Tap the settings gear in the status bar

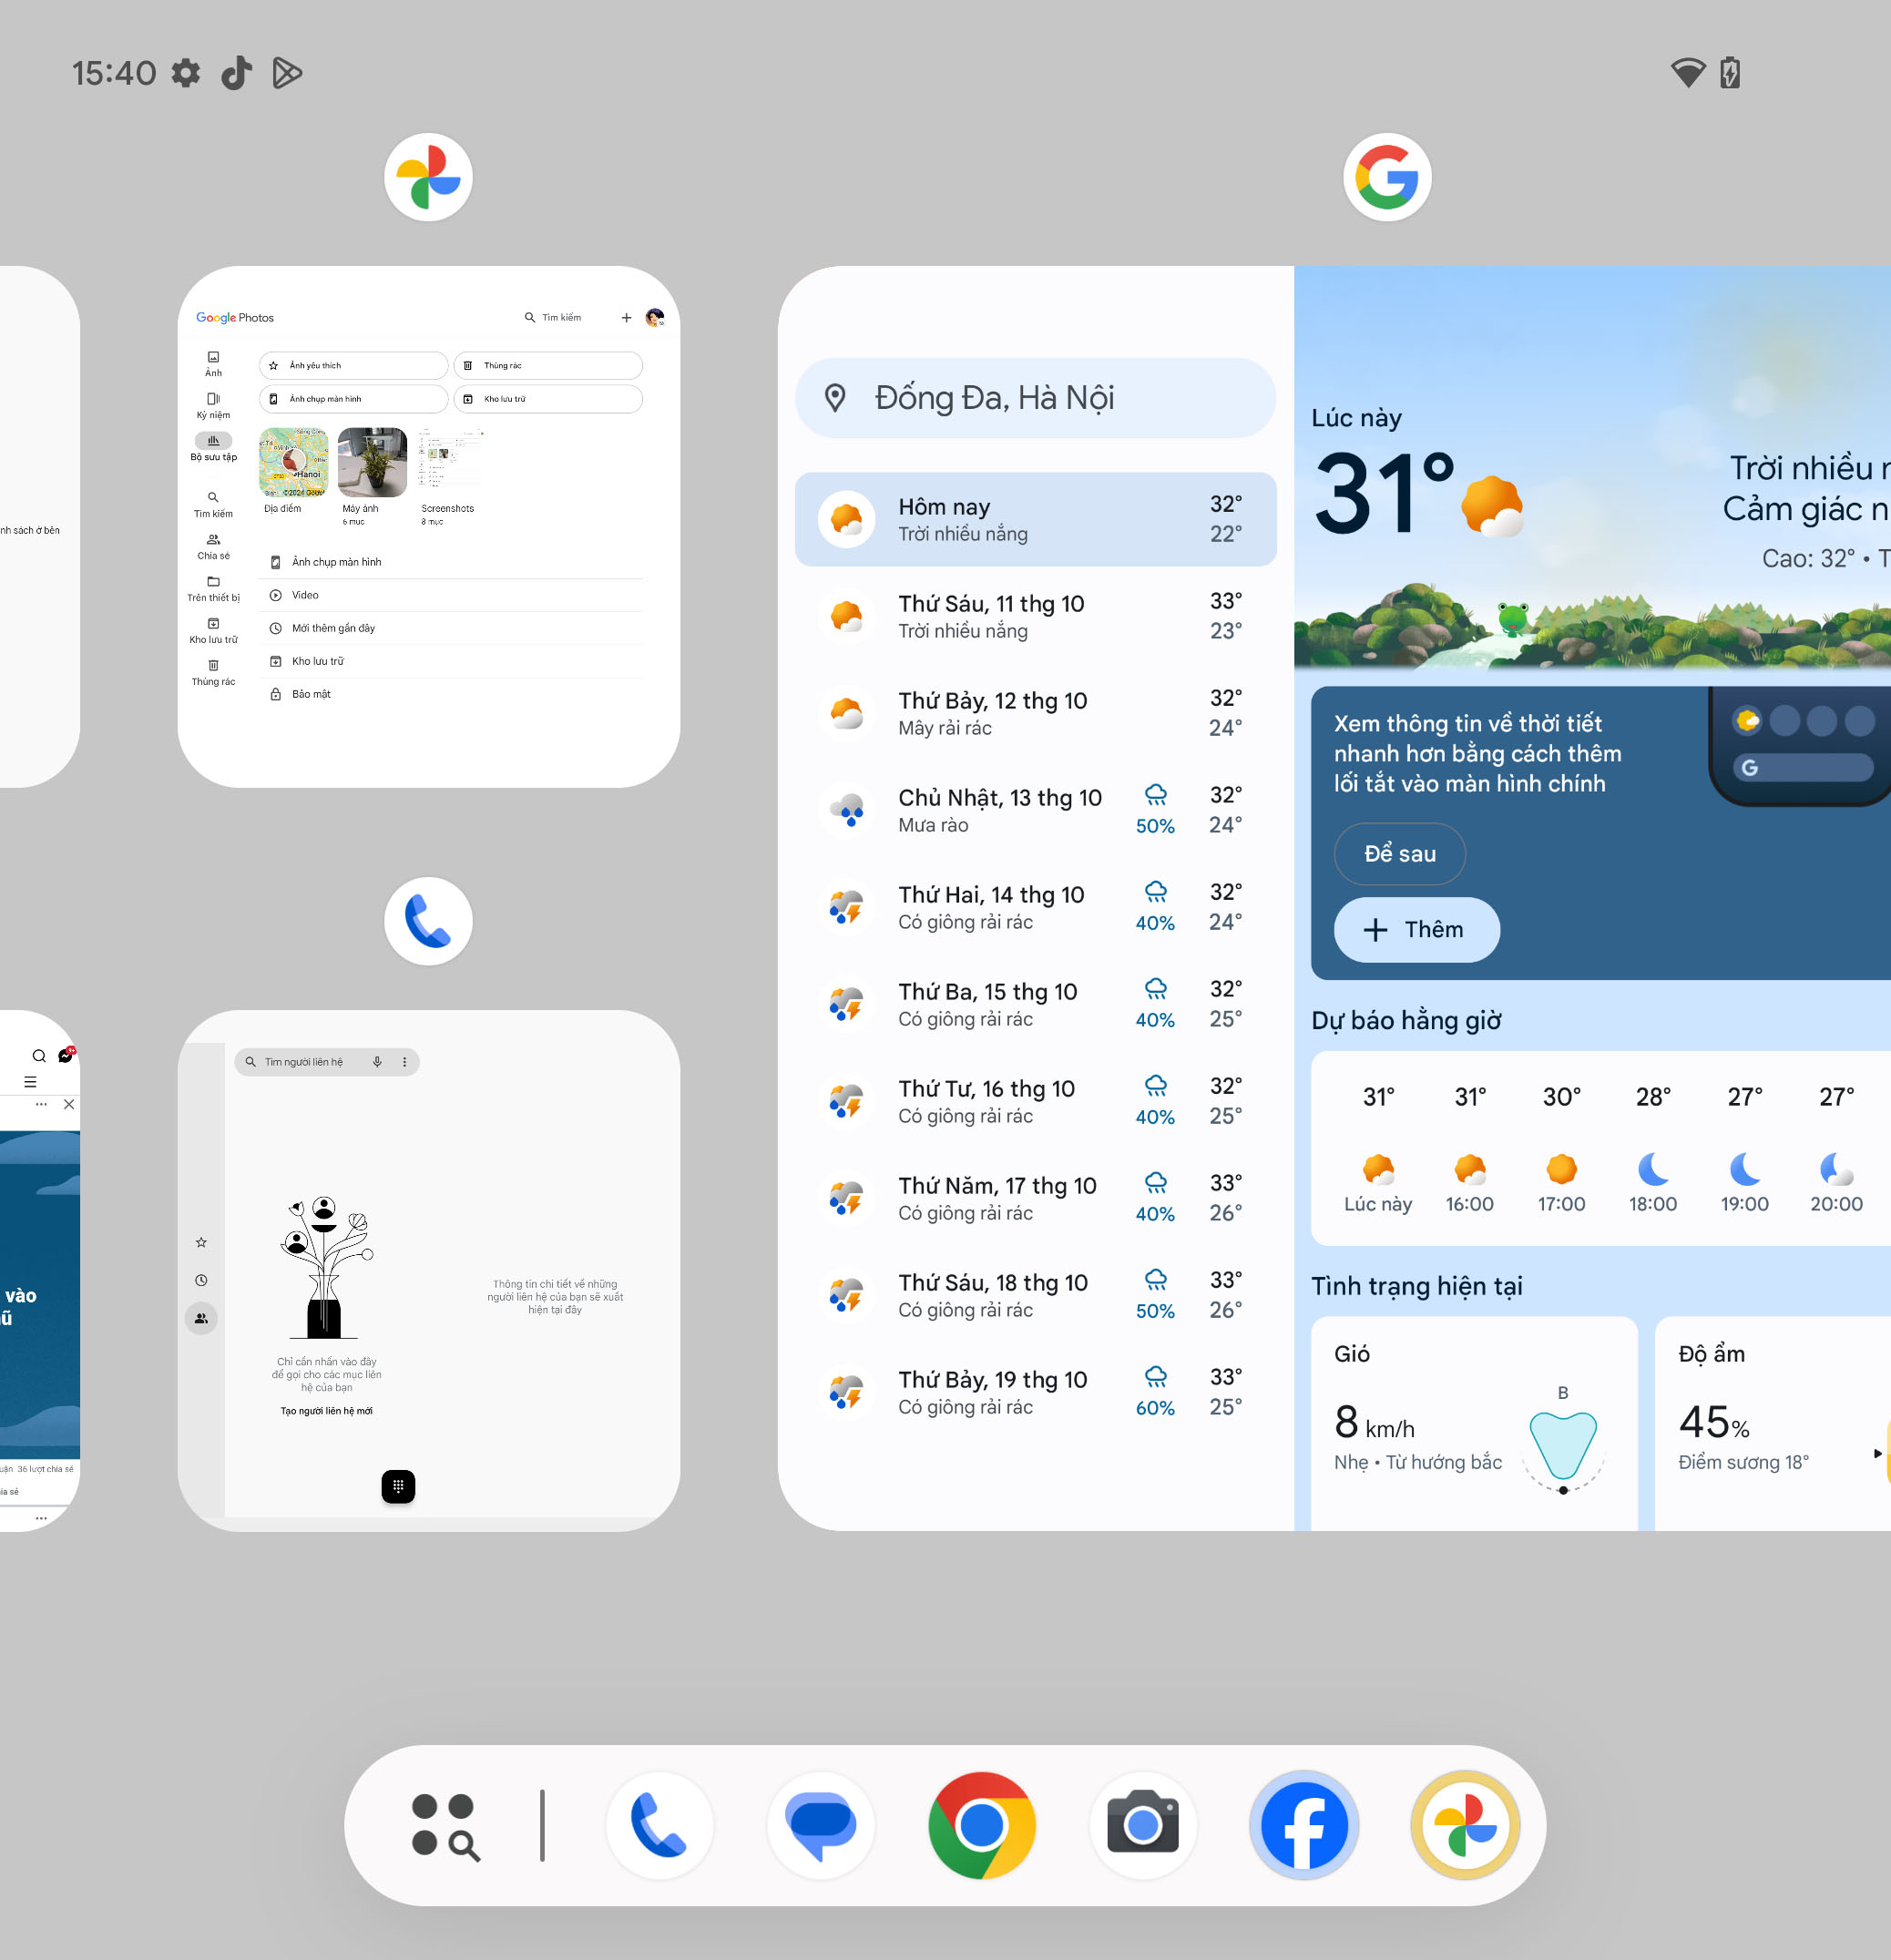pyautogui.click(x=186, y=73)
